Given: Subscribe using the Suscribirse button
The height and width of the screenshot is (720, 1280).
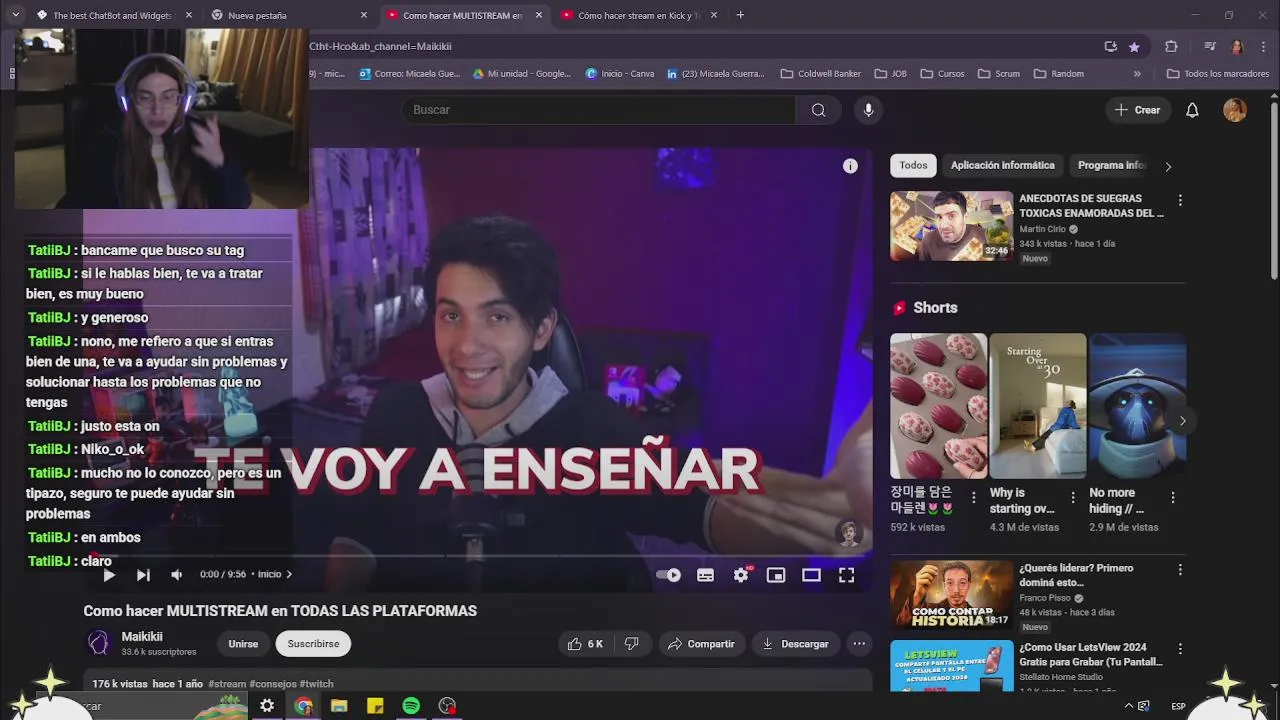Looking at the screenshot, I should [x=313, y=644].
